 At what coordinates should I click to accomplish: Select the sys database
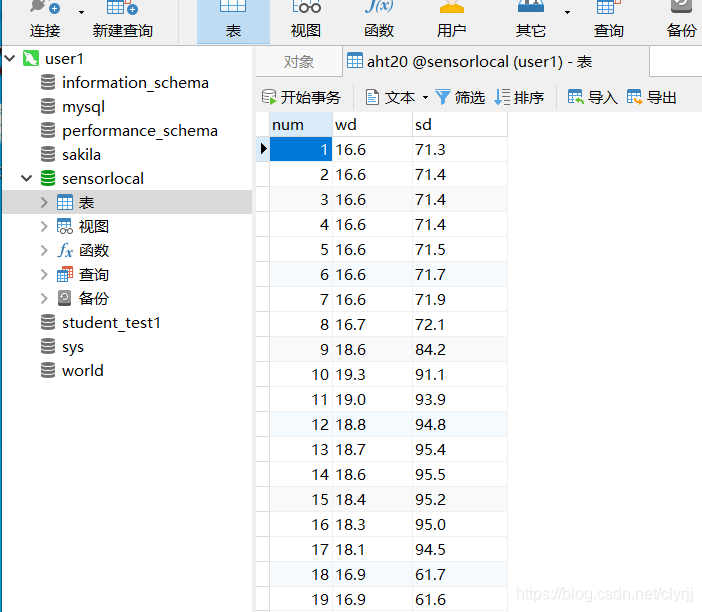[x=73, y=347]
